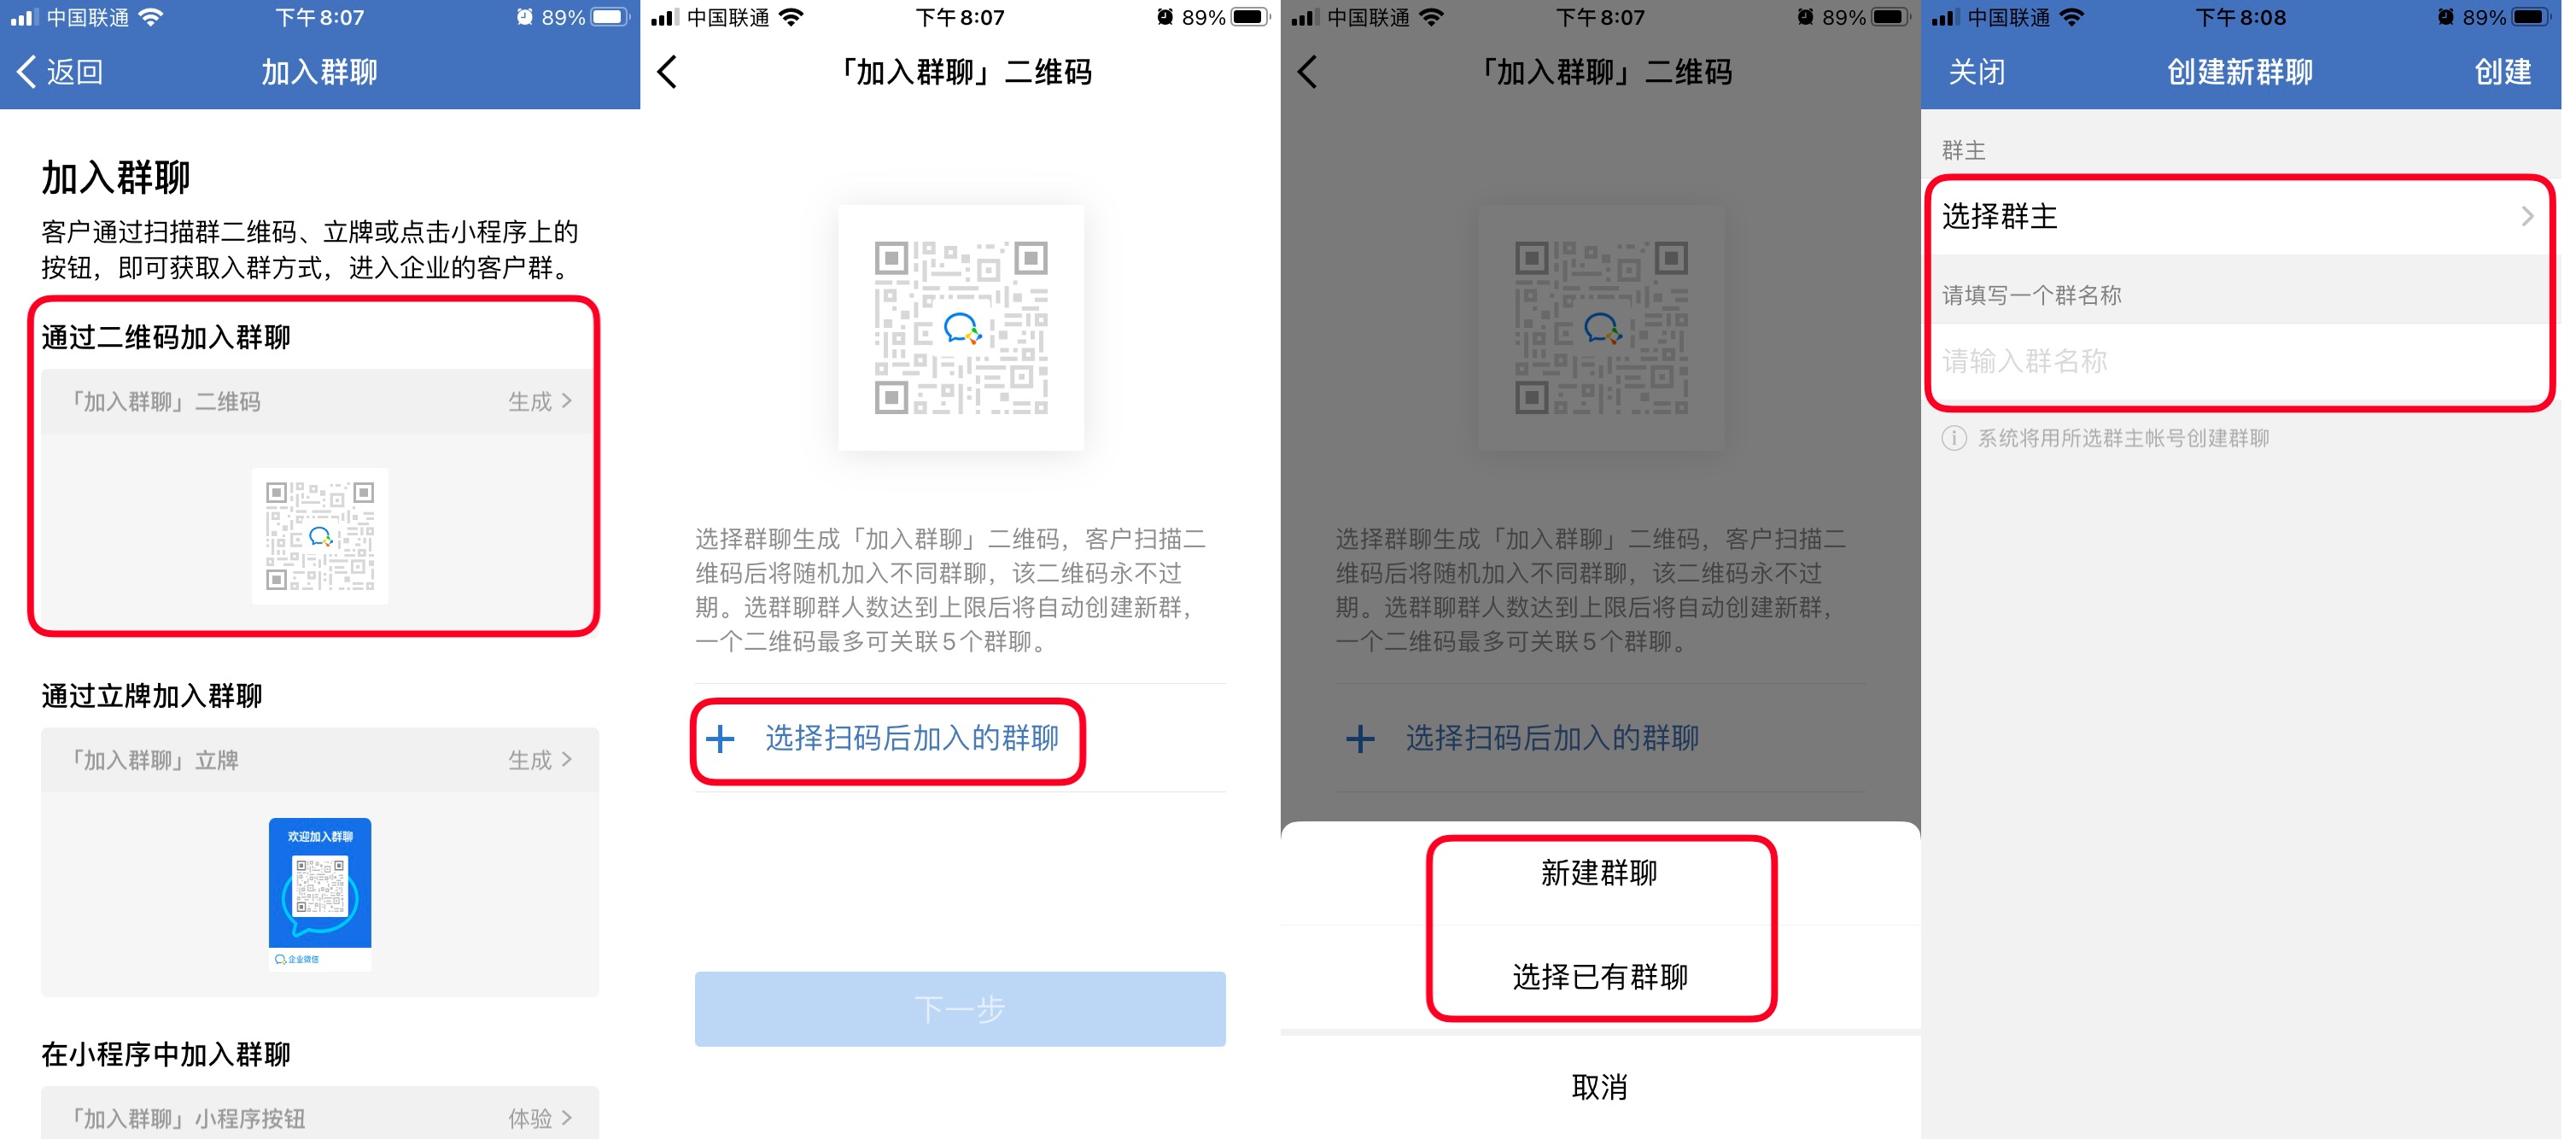Open the blue 欢迎加入群聊 standee thumbnail
The width and height of the screenshot is (2576, 1139).
click(320, 893)
